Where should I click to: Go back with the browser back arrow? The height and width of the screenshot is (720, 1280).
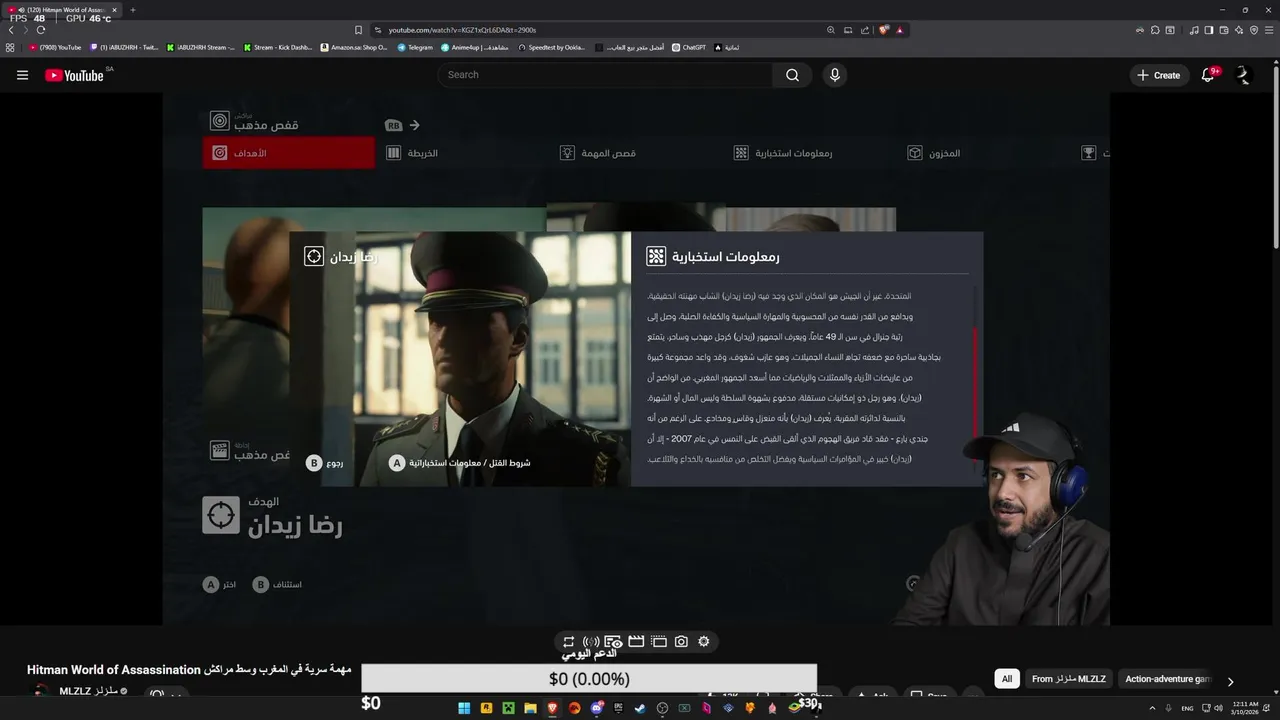coord(11,30)
